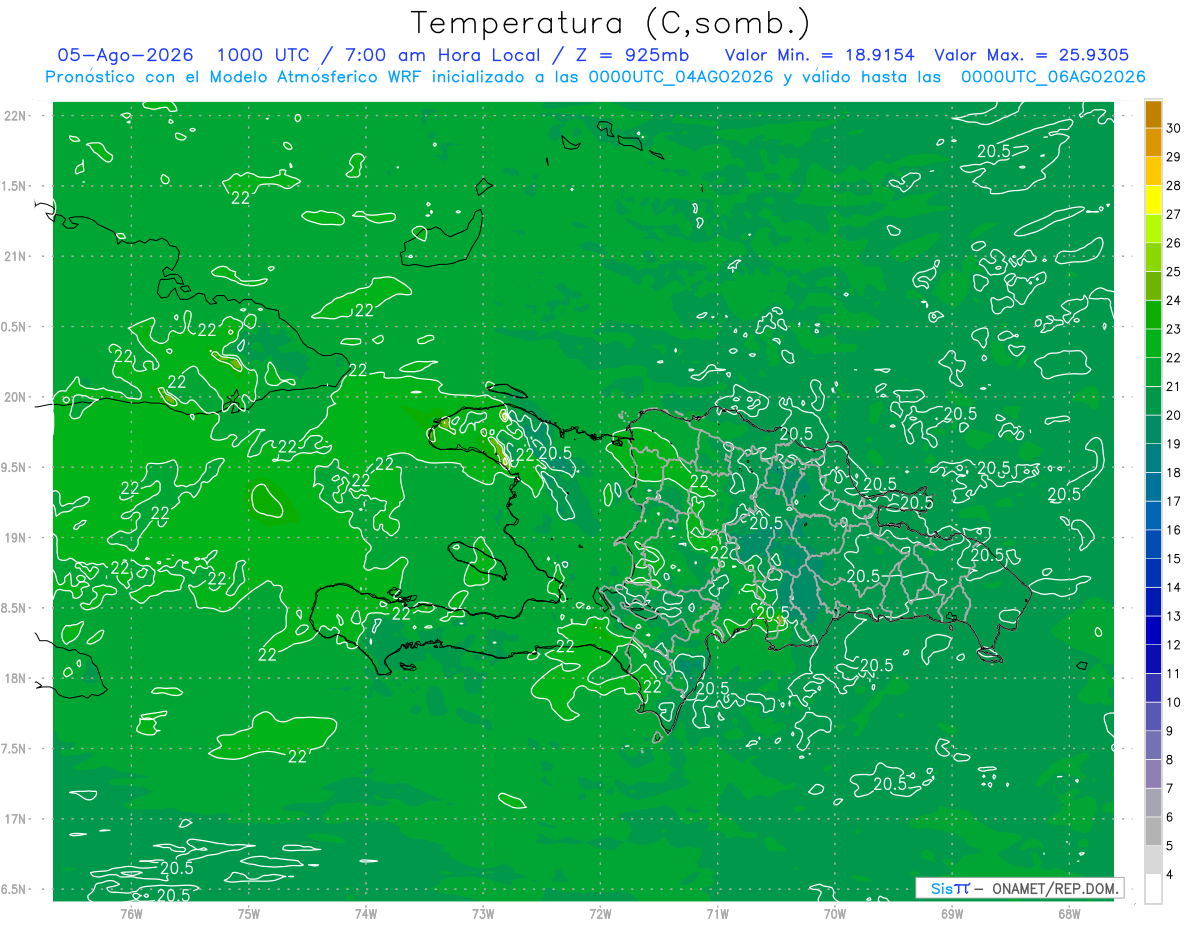1200x927 pixels.
Task: Click the "Valor Min. = 18.9154" value
Action: pos(820,55)
